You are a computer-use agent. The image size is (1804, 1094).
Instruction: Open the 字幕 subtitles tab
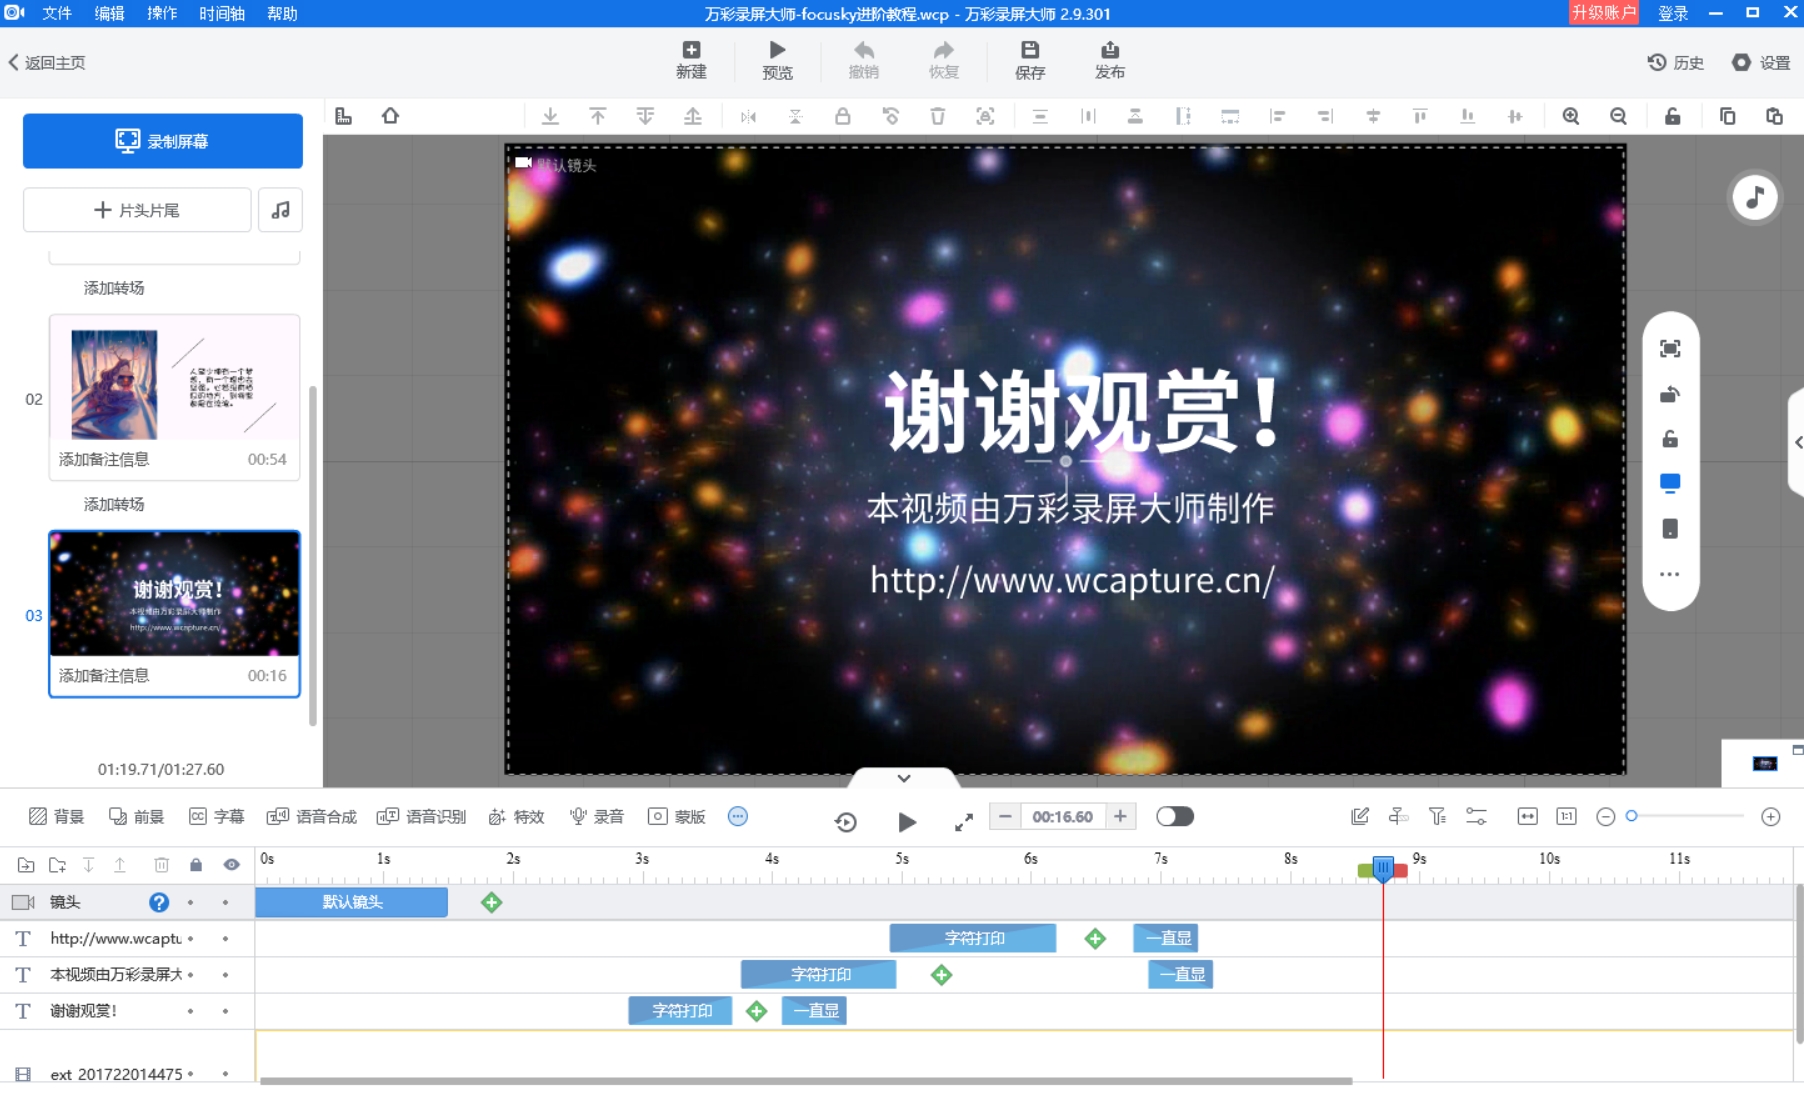(x=217, y=817)
